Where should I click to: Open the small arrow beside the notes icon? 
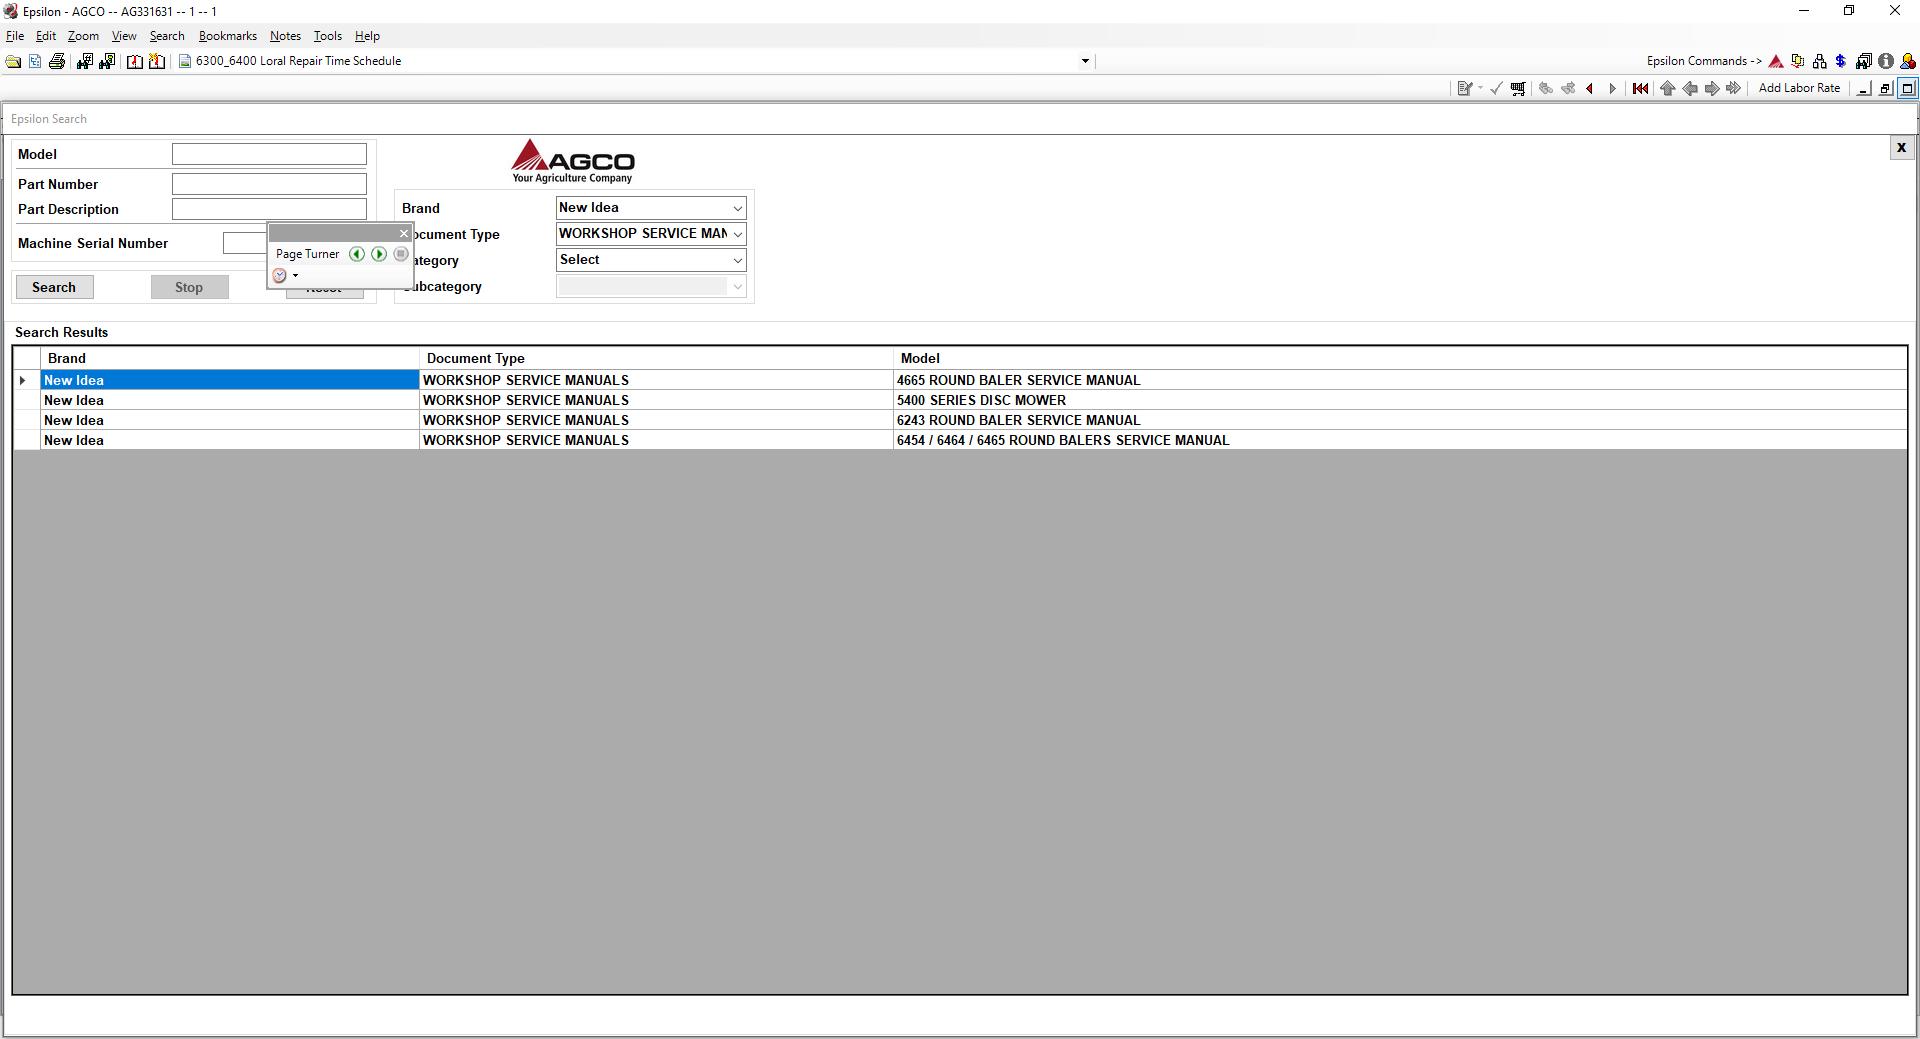(1480, 88)
